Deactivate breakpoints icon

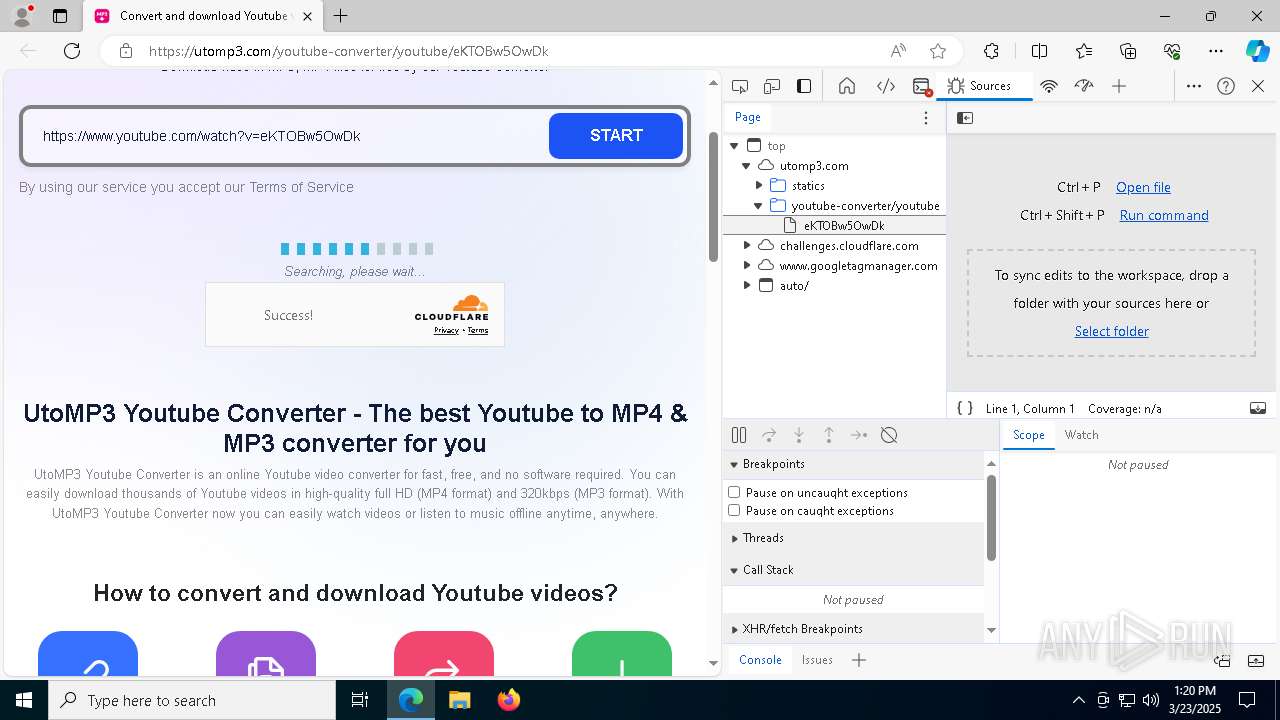point(889,435)
